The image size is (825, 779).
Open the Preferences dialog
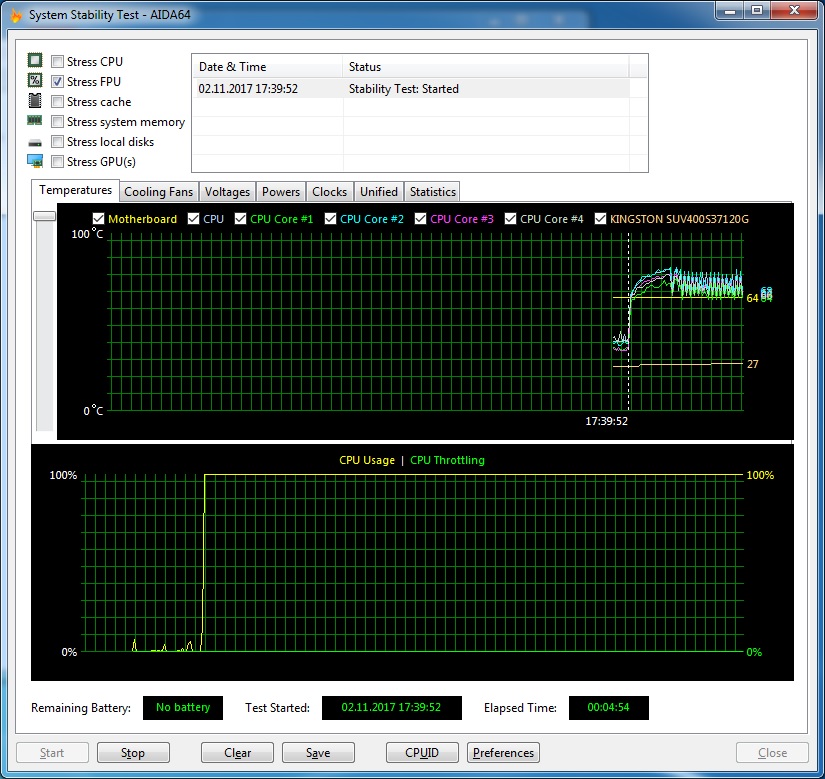coord(504,753)
